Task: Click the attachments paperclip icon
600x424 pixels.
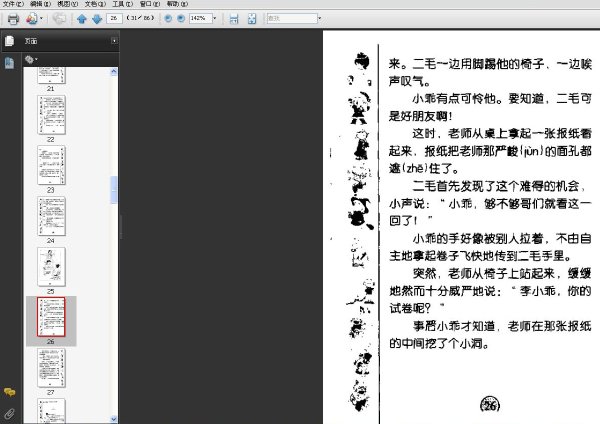Action: pyautogui.click(x=10, y=413)
